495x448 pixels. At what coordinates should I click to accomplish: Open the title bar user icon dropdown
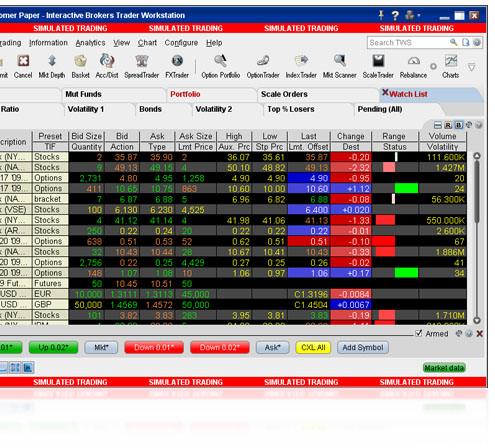click(x=412, y=15)
